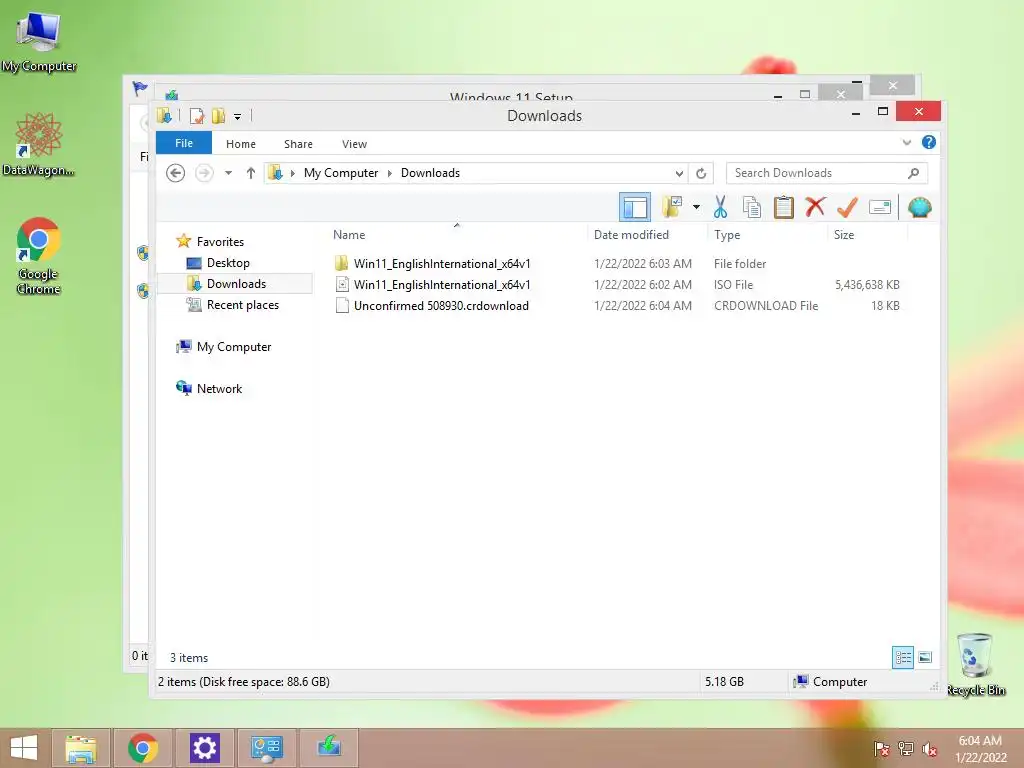Viewport: 1024px width, 768px height.
Task: Select Unconfirmed 508930.crdownload file
Action: pyautogui.click(x=441, y=306)
